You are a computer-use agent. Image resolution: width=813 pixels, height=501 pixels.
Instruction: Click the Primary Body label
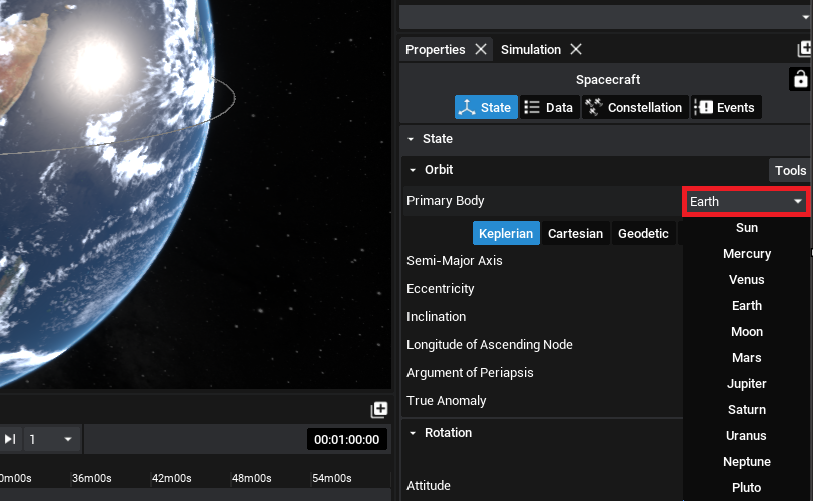[x=445, y=201]
